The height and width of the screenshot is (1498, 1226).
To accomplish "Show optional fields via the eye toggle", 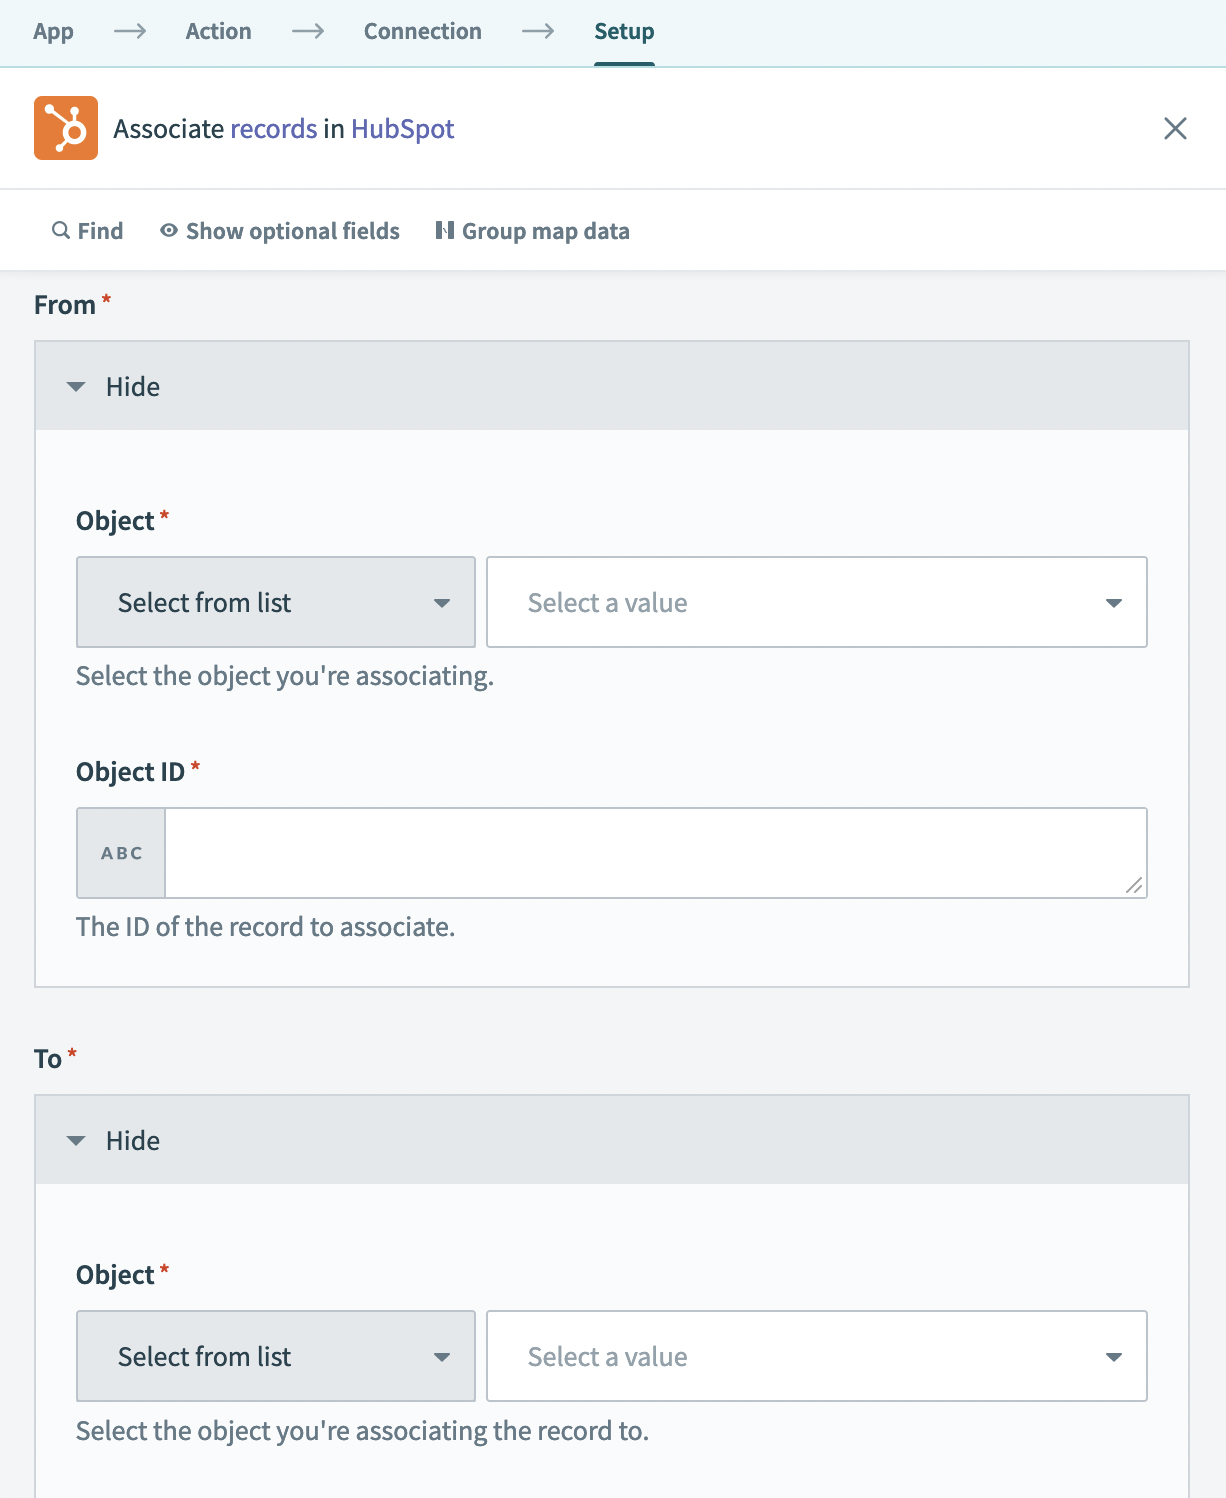I will pyautogui.click(x=169, y=231).
